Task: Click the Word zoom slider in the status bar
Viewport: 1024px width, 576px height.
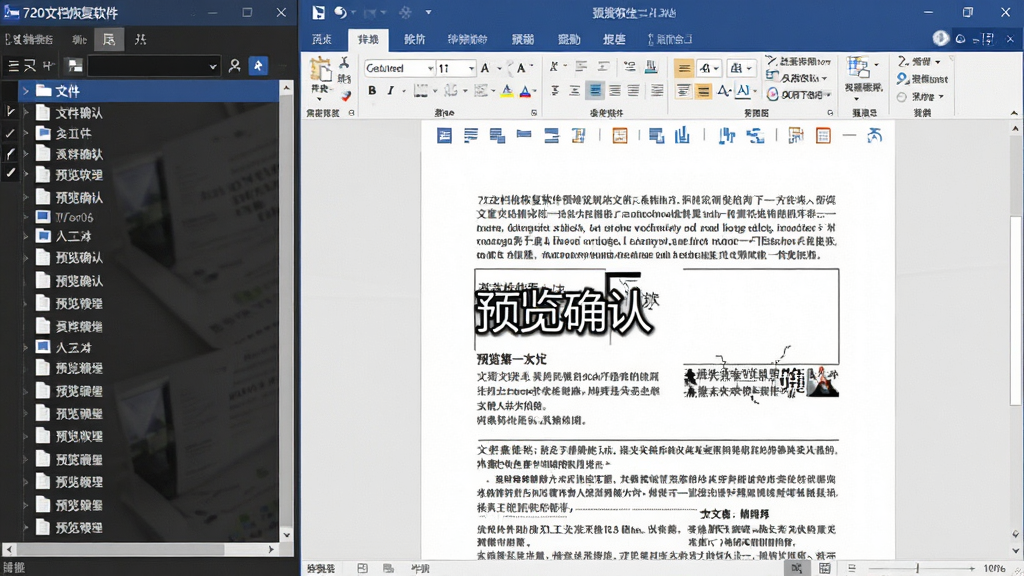Action: coord(919,569)
